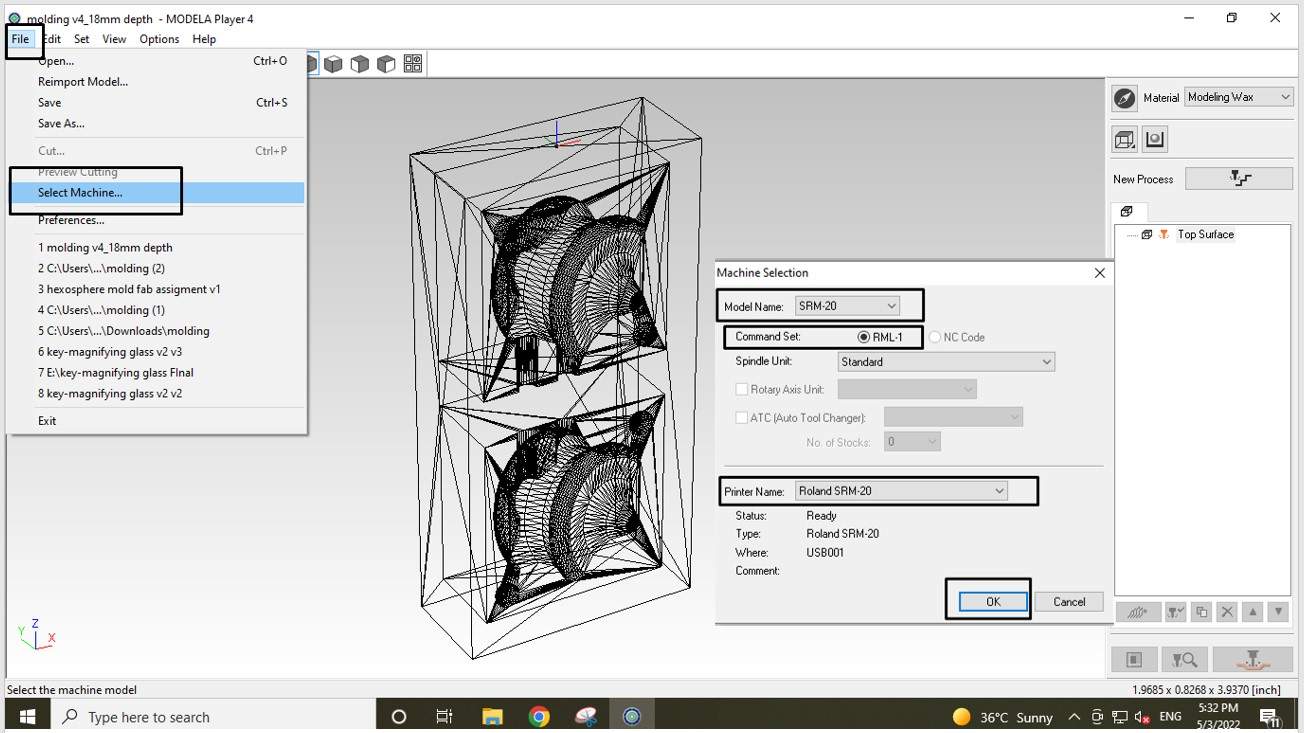Choose Exit from the File menu
The width and height of the screenshot is (1304, 733).
coord(156,421)
